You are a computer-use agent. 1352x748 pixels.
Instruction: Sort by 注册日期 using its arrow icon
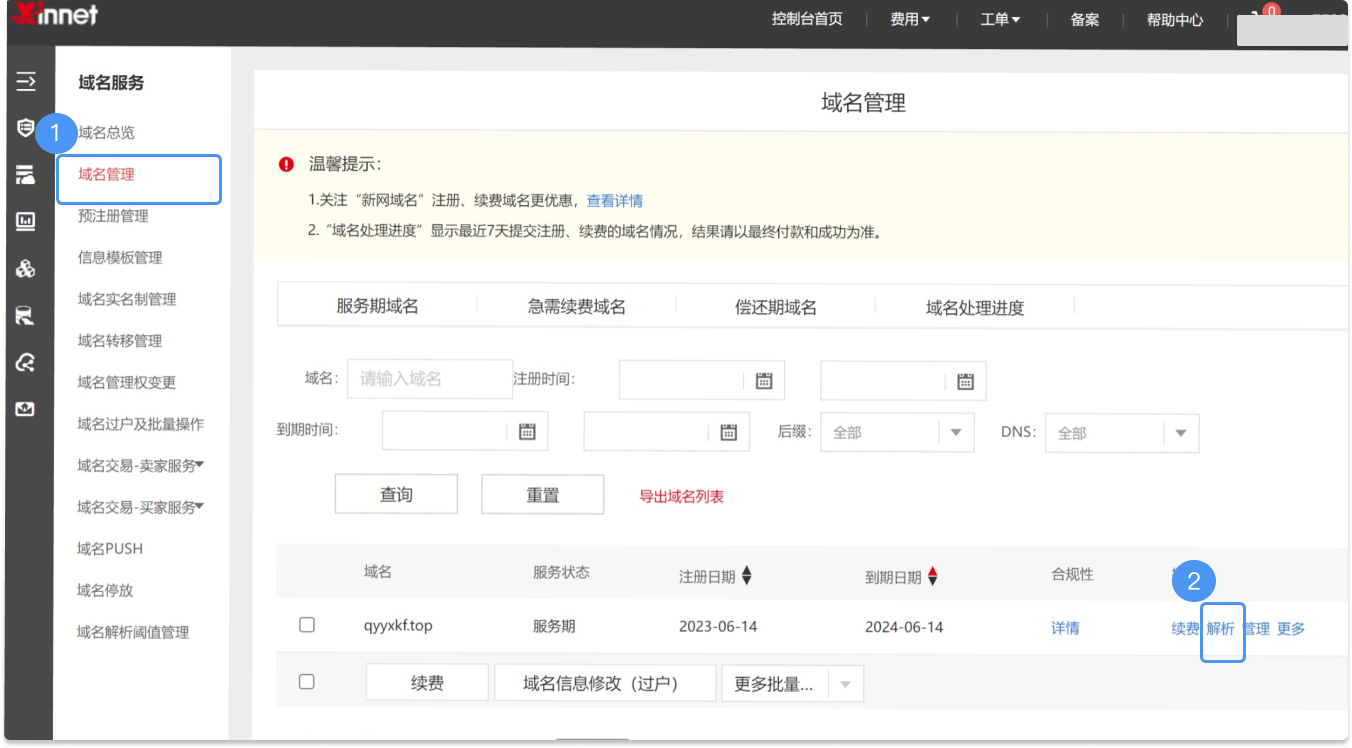746,576
